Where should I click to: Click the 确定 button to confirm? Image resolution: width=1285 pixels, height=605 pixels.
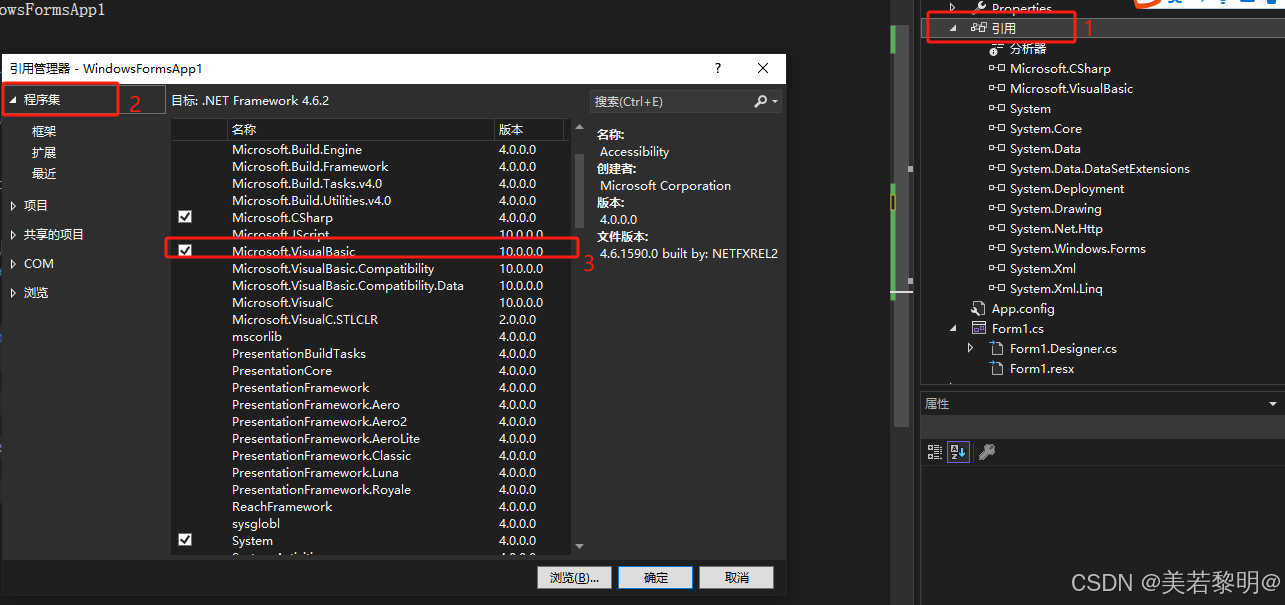click(654, 577)
